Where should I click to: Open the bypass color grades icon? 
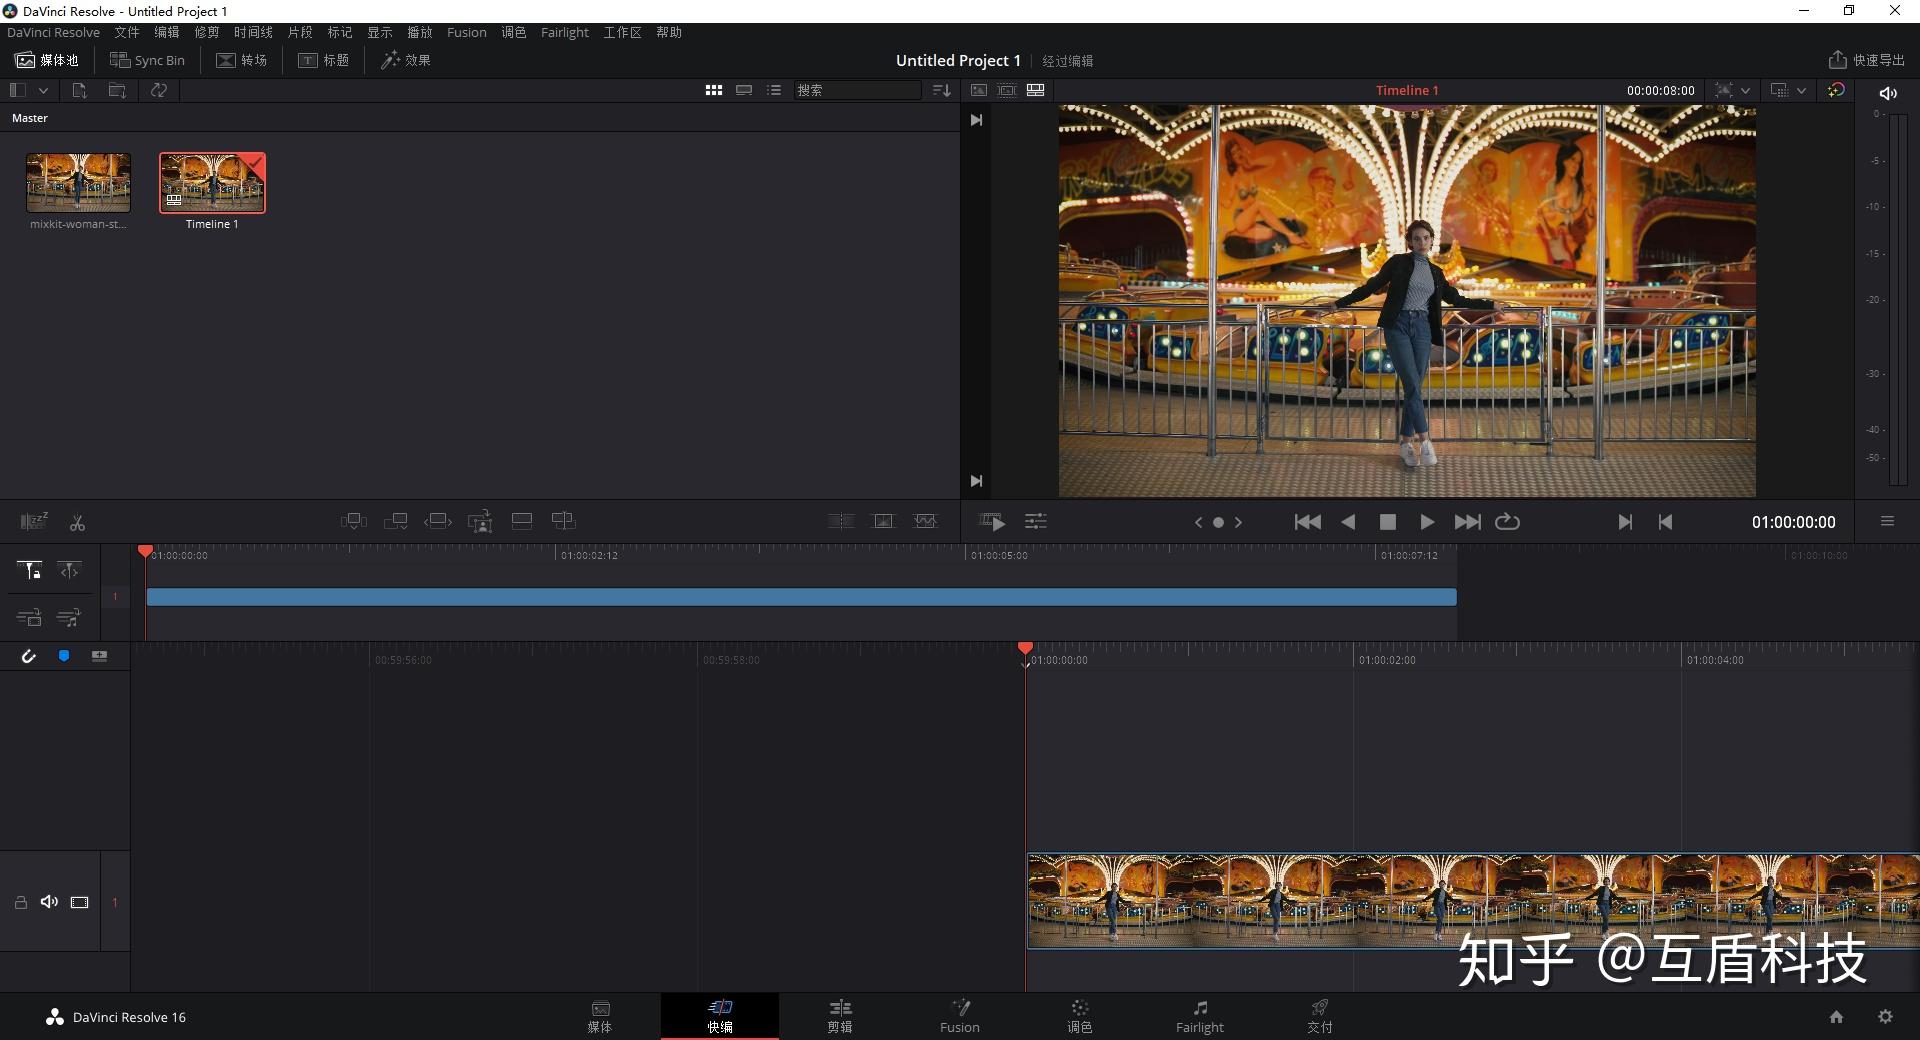(1836, 90)
